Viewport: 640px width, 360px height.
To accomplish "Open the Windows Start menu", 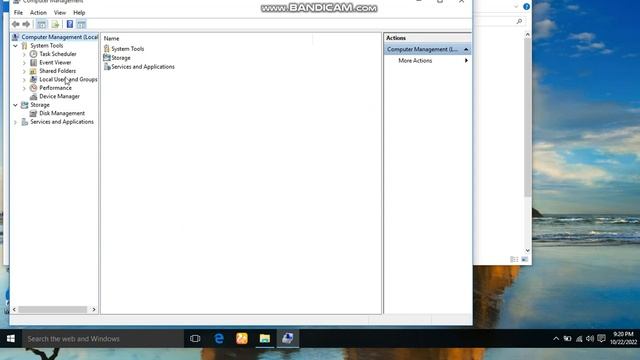I will (11, 338).
